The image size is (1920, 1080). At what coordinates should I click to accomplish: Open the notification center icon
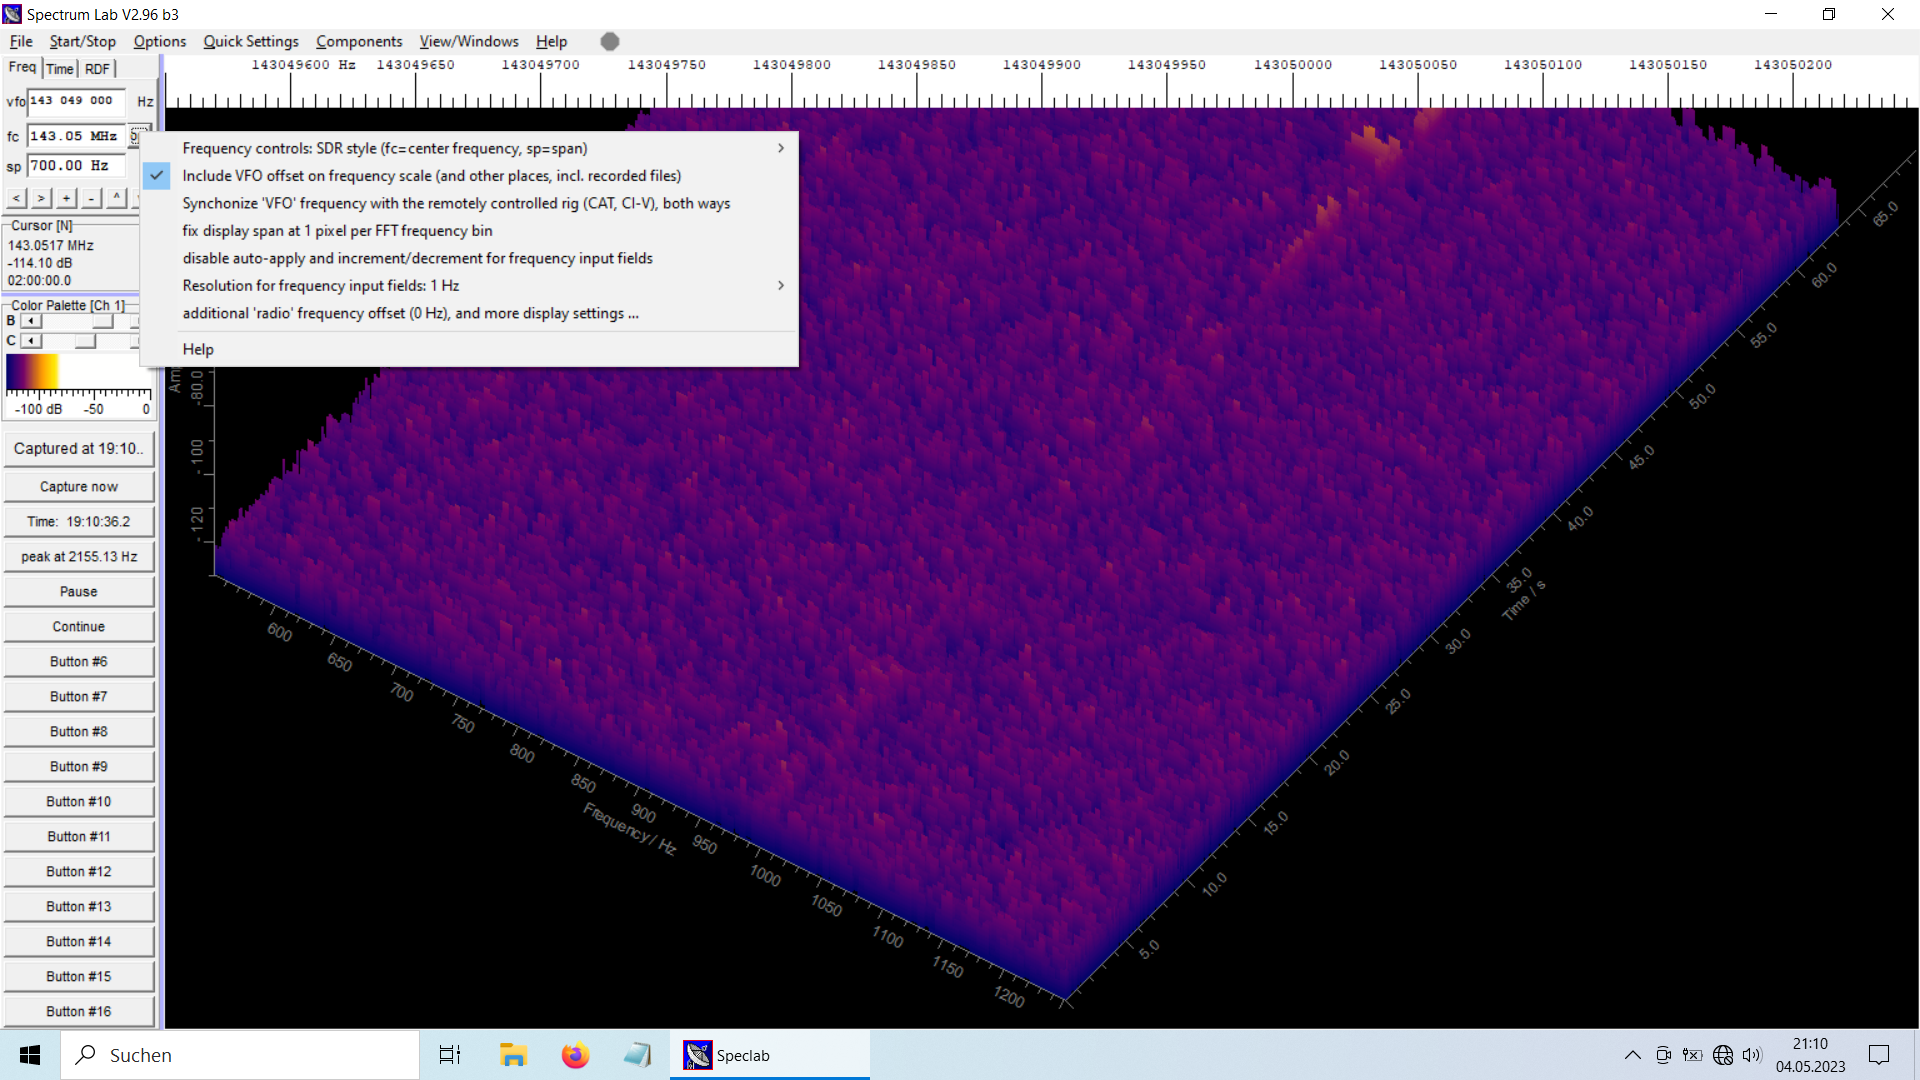(x=1879, y=1055)
